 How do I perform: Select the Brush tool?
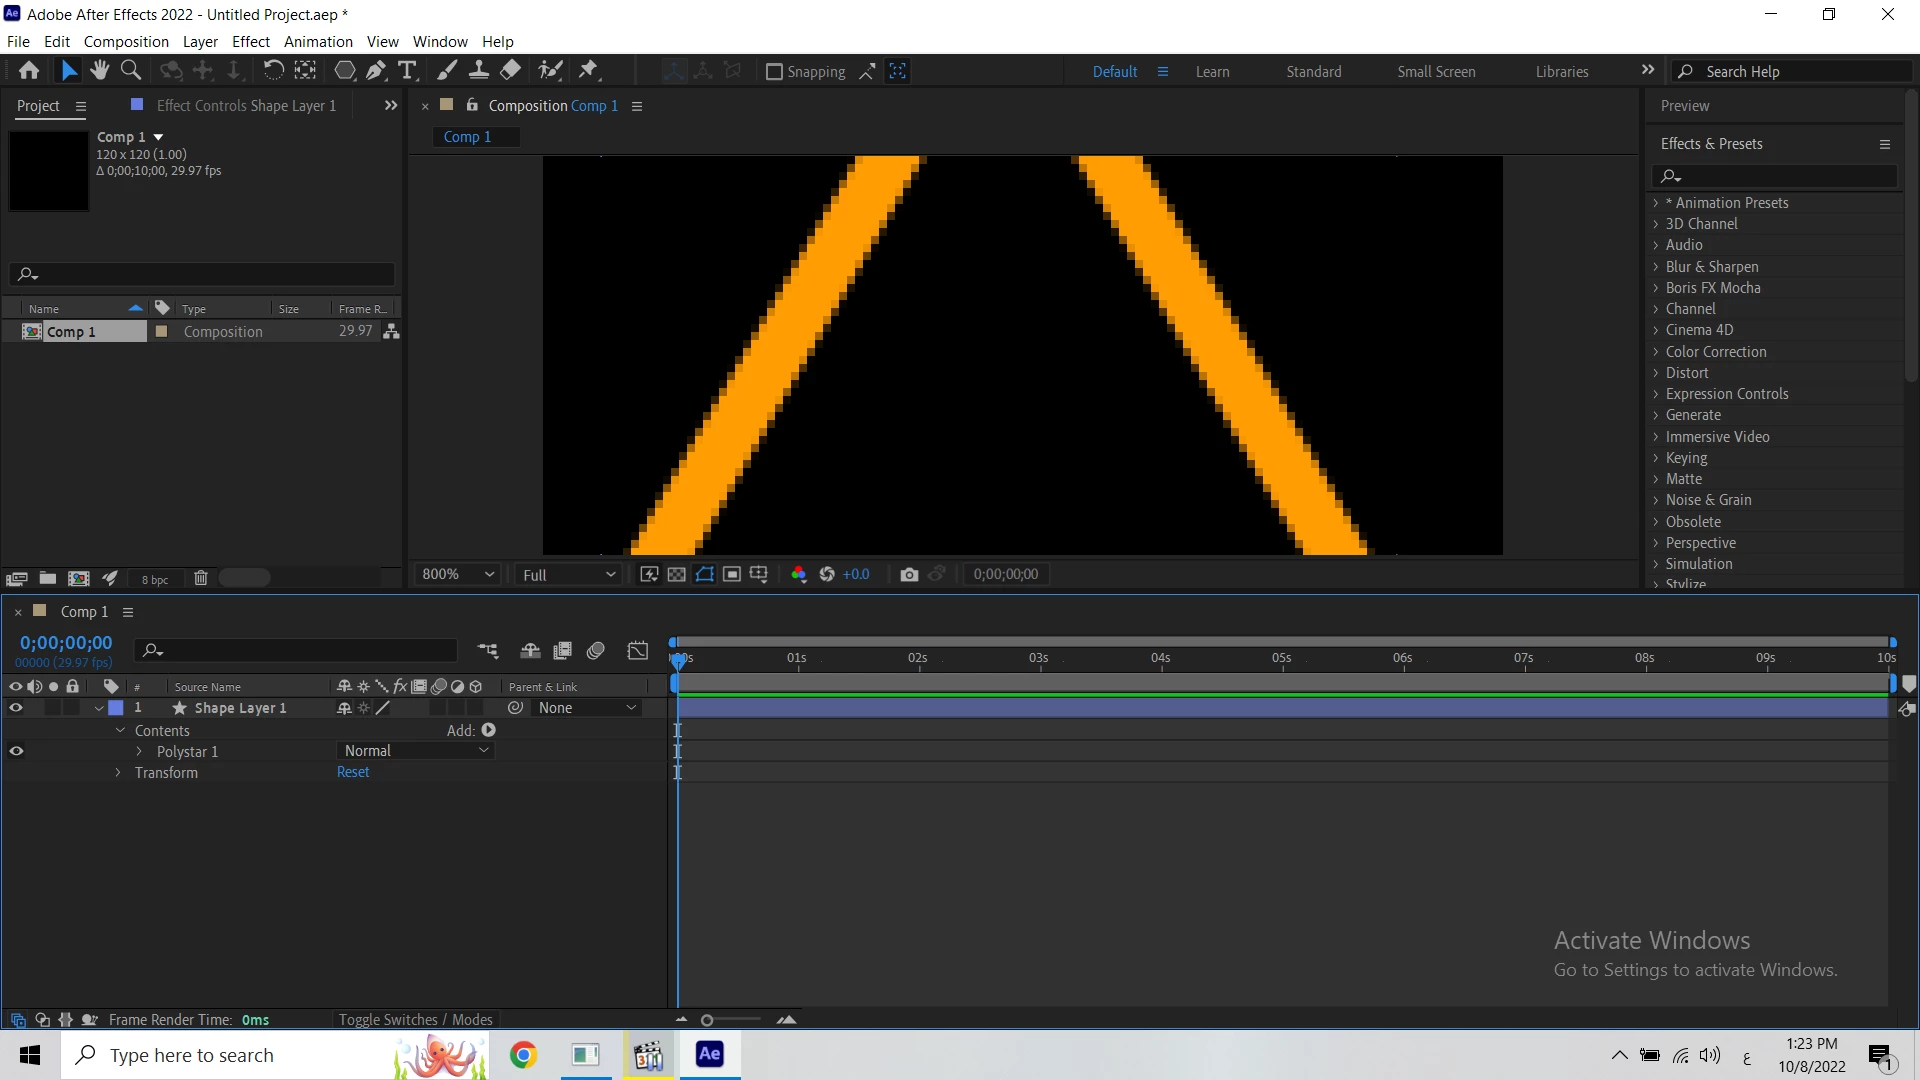click(x=447, y=70)
